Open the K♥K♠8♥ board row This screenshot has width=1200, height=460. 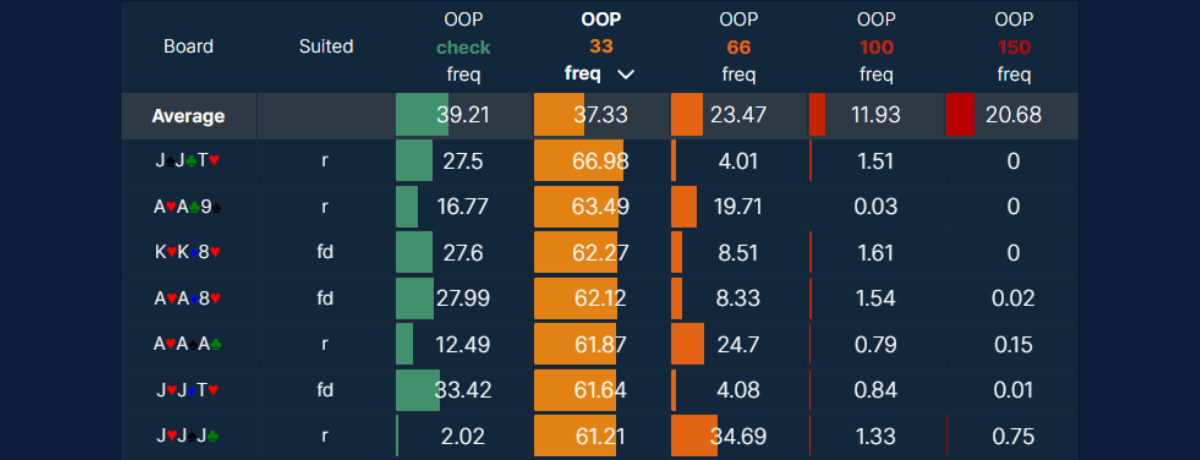[188, 253]
